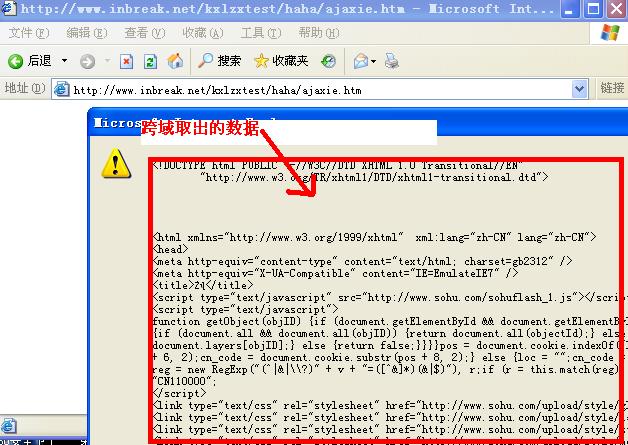
Task: Open the 文件(F) menu
Action: [x=29, y=33]
